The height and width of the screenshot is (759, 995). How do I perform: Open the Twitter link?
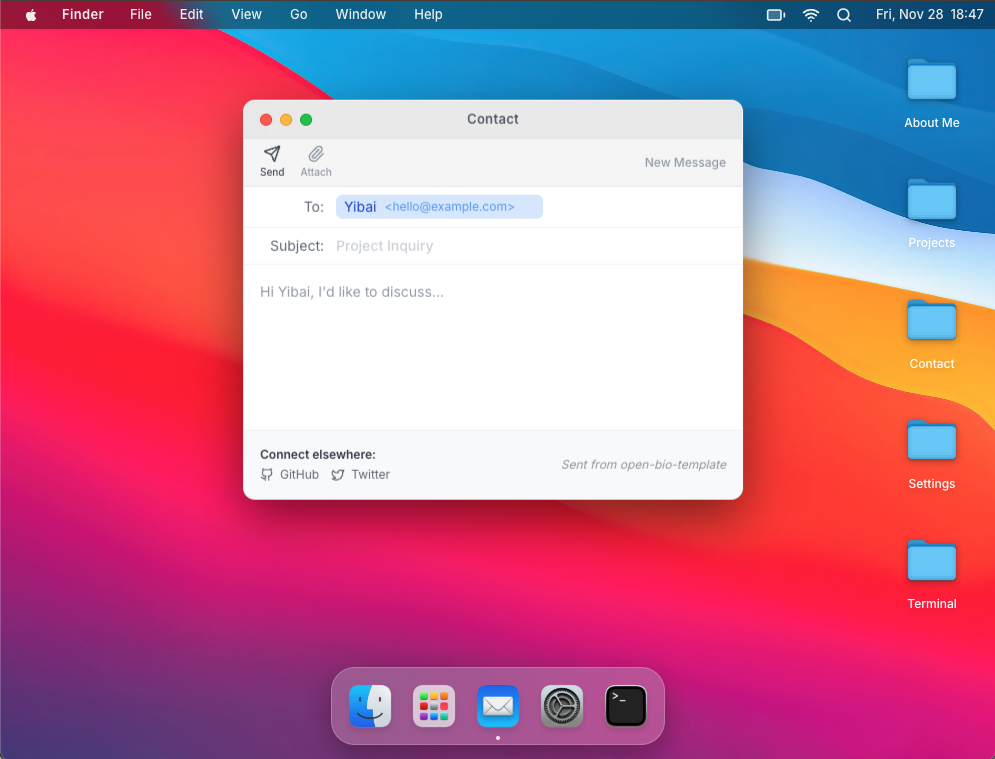(x=360, y=475)
